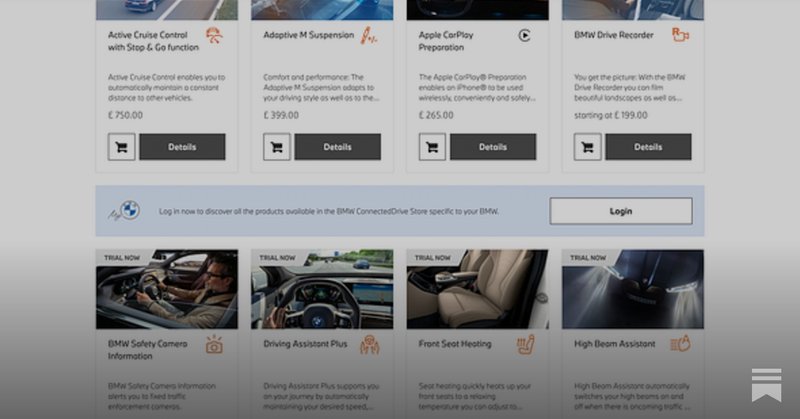Add Active Cruise Control to cart
This screenshot has width=800, height=419.
(x=121, y=147)
